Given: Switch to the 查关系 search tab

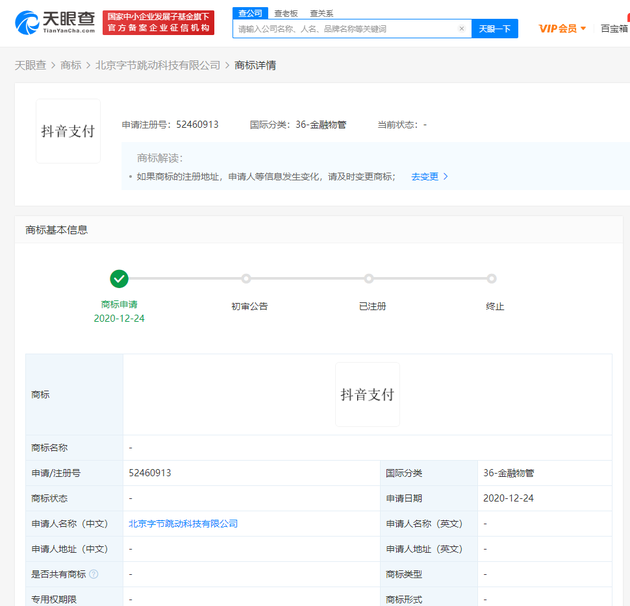Looking at the screenshot, I should [321, 13].
